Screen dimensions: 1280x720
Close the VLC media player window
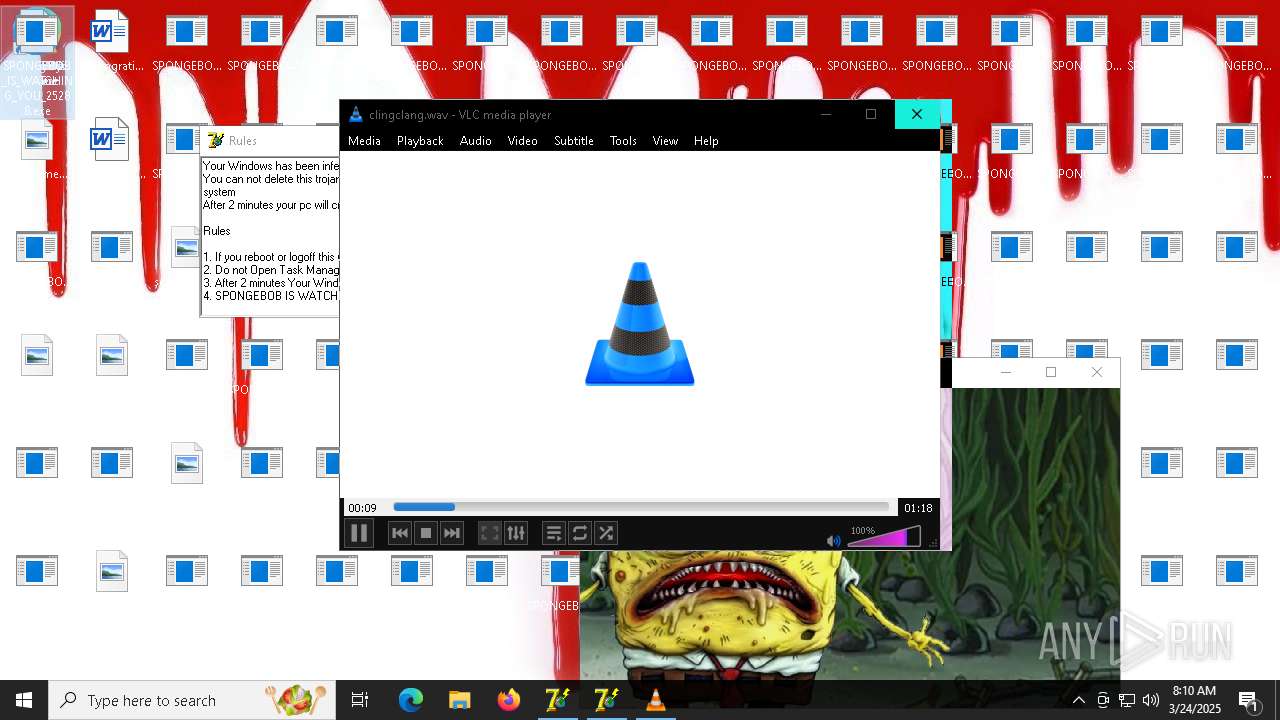[917, 114]
